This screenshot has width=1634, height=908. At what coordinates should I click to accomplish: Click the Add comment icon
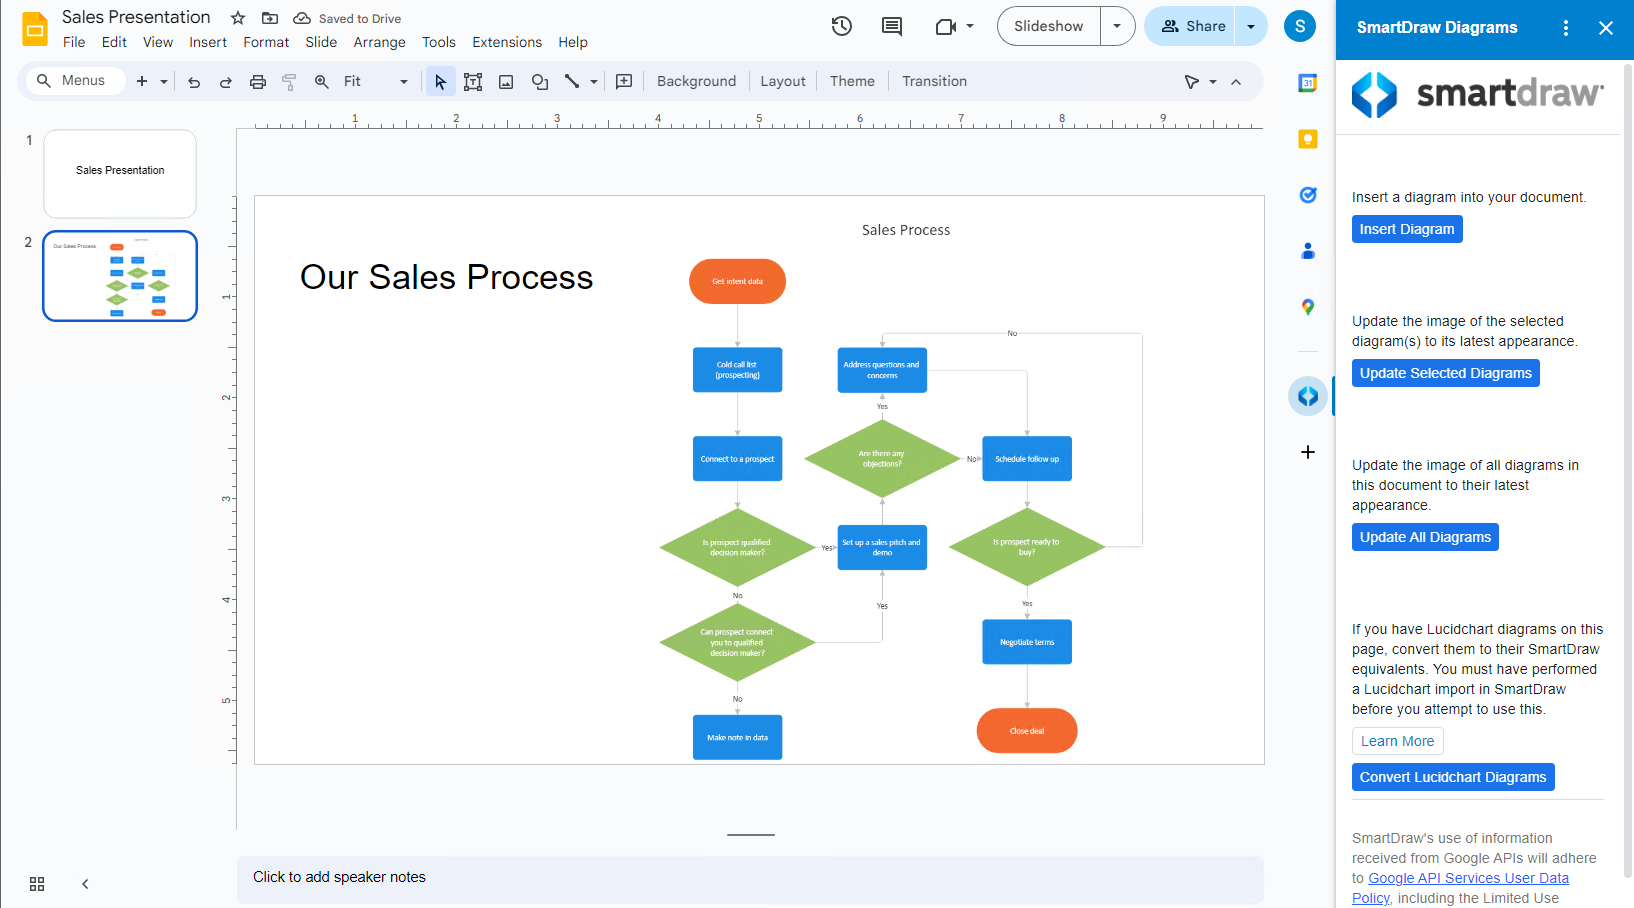click(892, 26)
